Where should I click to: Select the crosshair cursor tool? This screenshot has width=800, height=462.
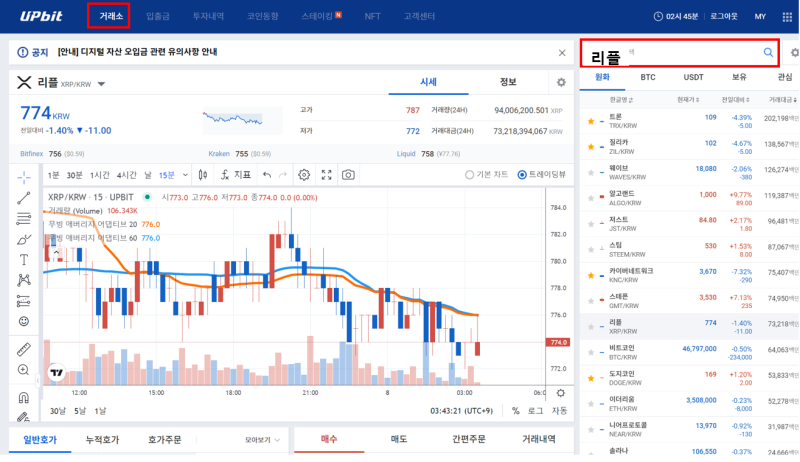point(24,177)
